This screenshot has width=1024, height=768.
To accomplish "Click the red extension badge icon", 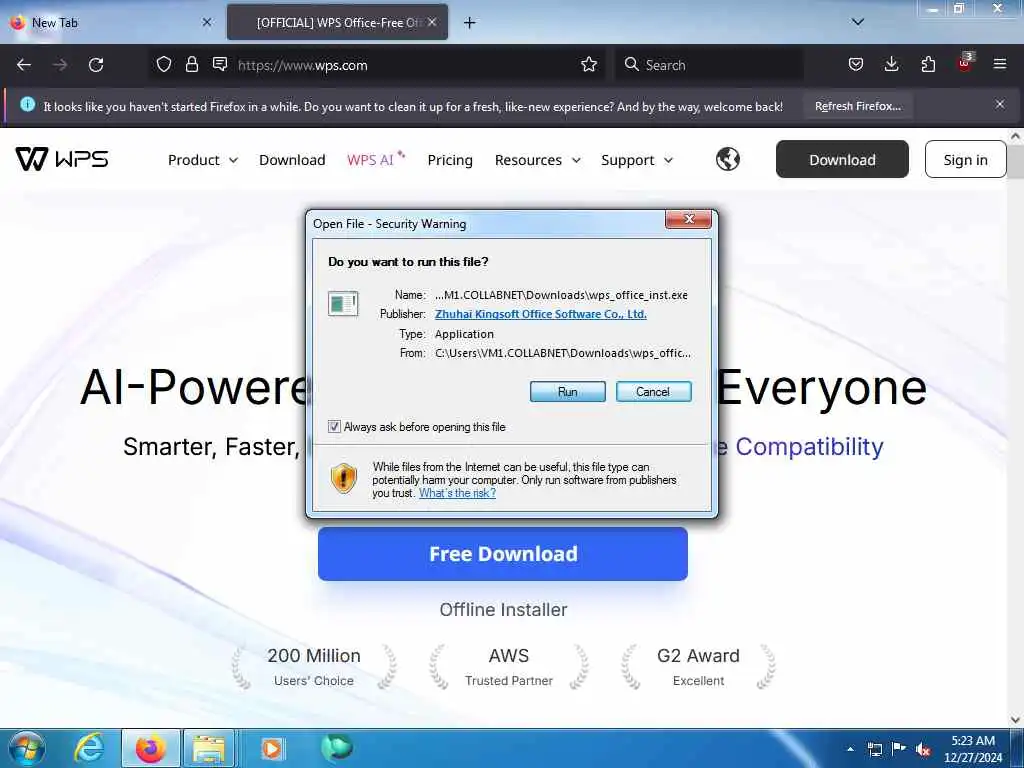I will 965,63.
